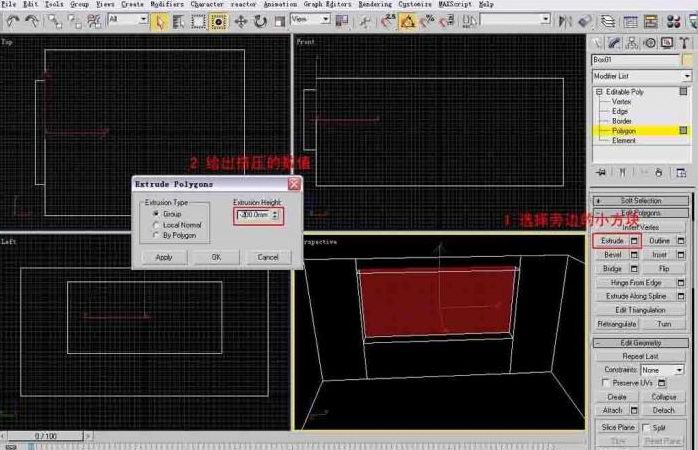Activate the Select and Move tool
Viewport: 698px width, 450px height.
pos(241,21)
